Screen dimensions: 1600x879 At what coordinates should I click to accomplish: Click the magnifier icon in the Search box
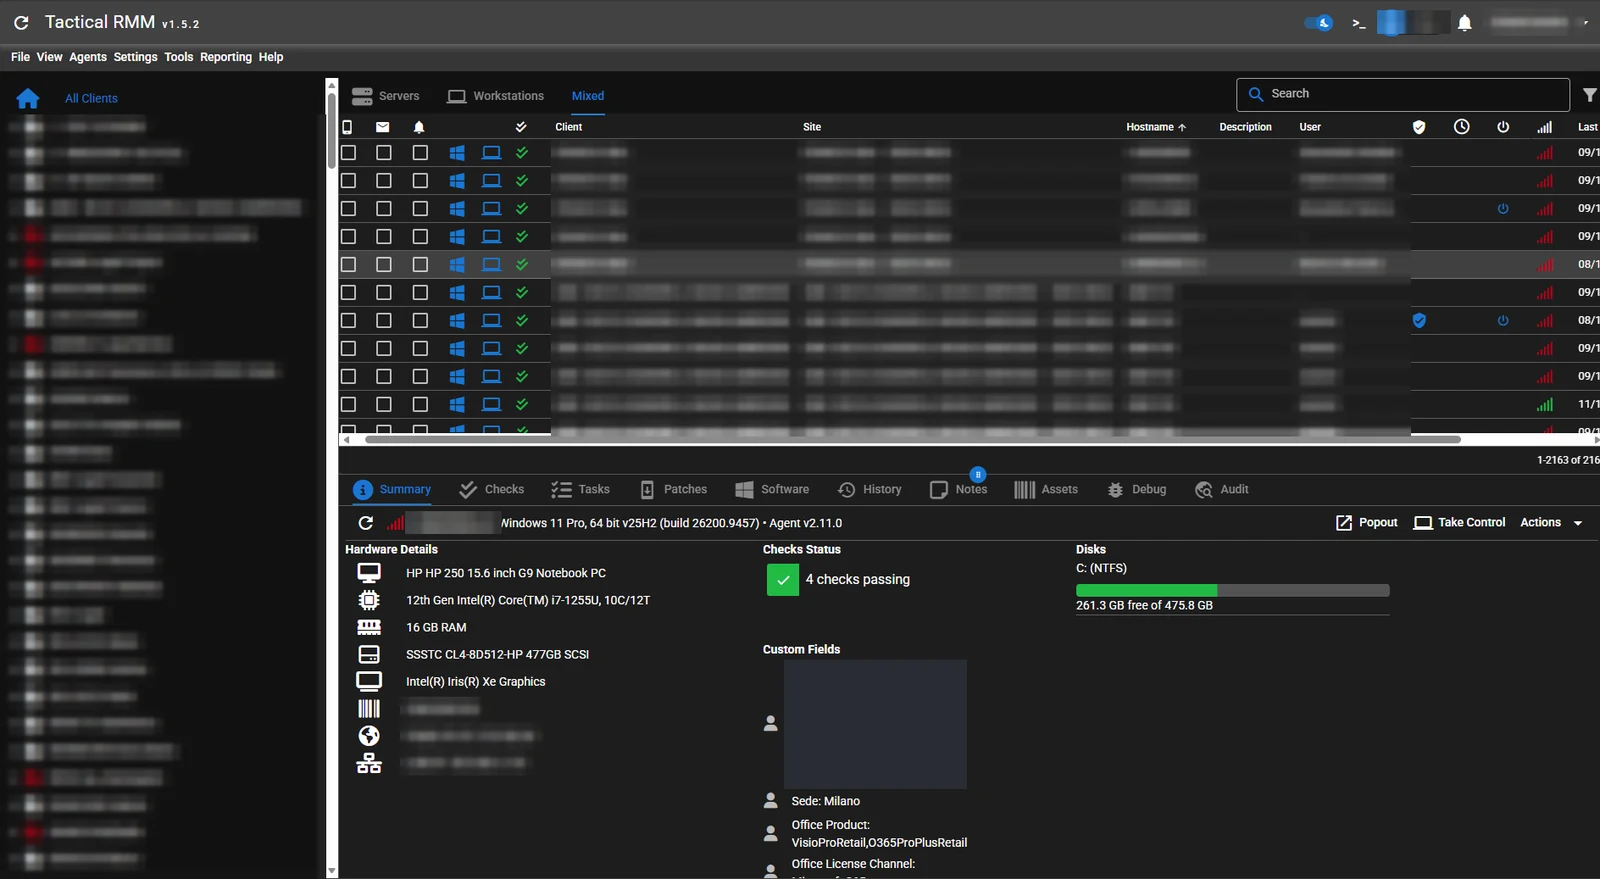[1256, 94]
